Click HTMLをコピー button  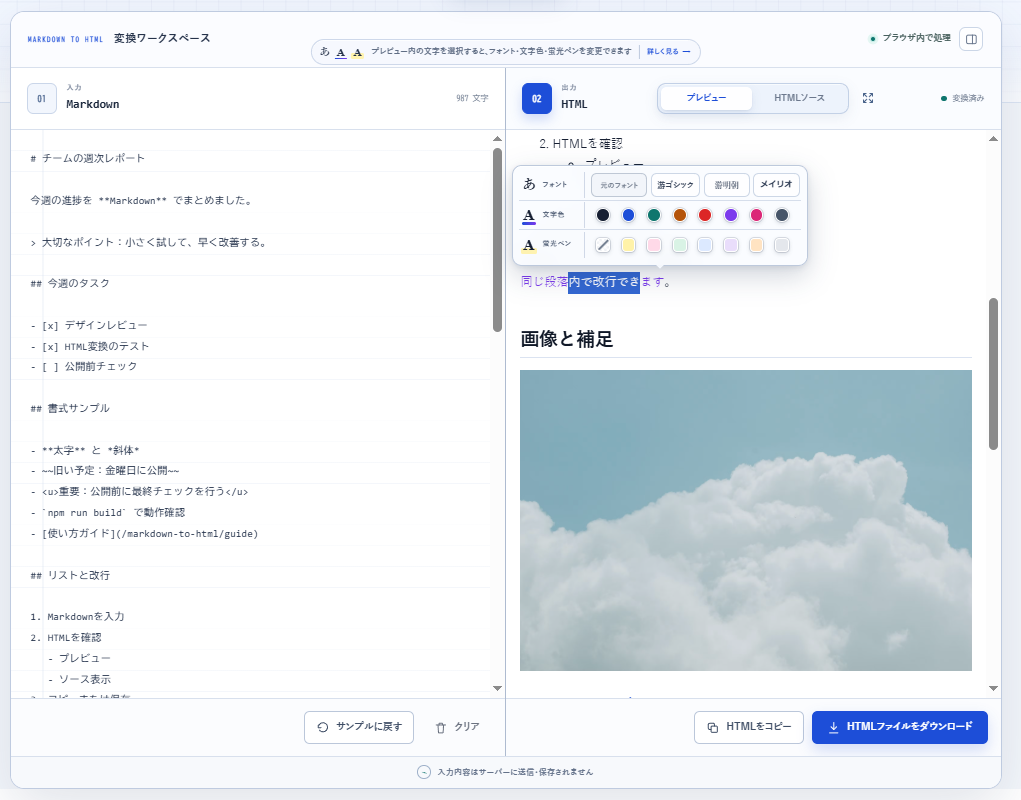pos(749,727)
